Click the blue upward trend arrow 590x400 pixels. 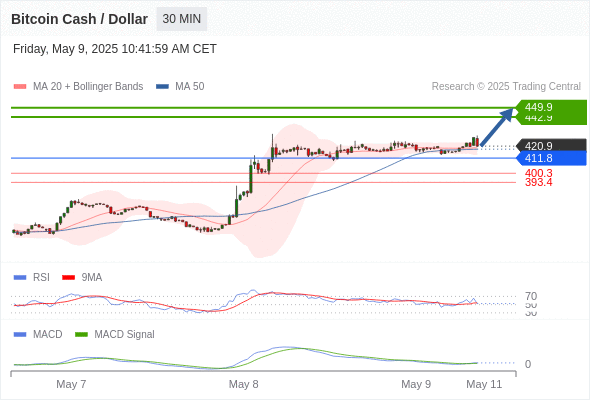click(497, 127)
